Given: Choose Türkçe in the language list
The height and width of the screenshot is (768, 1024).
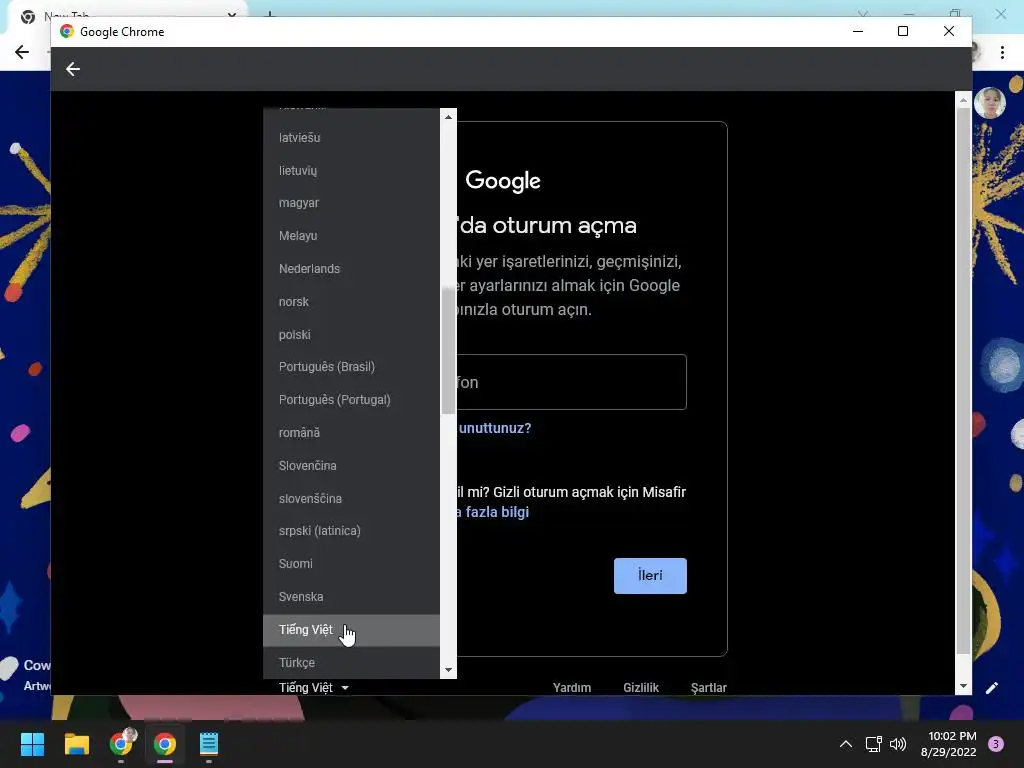Looking at the screenshot, I should click(x=351, y=662).
